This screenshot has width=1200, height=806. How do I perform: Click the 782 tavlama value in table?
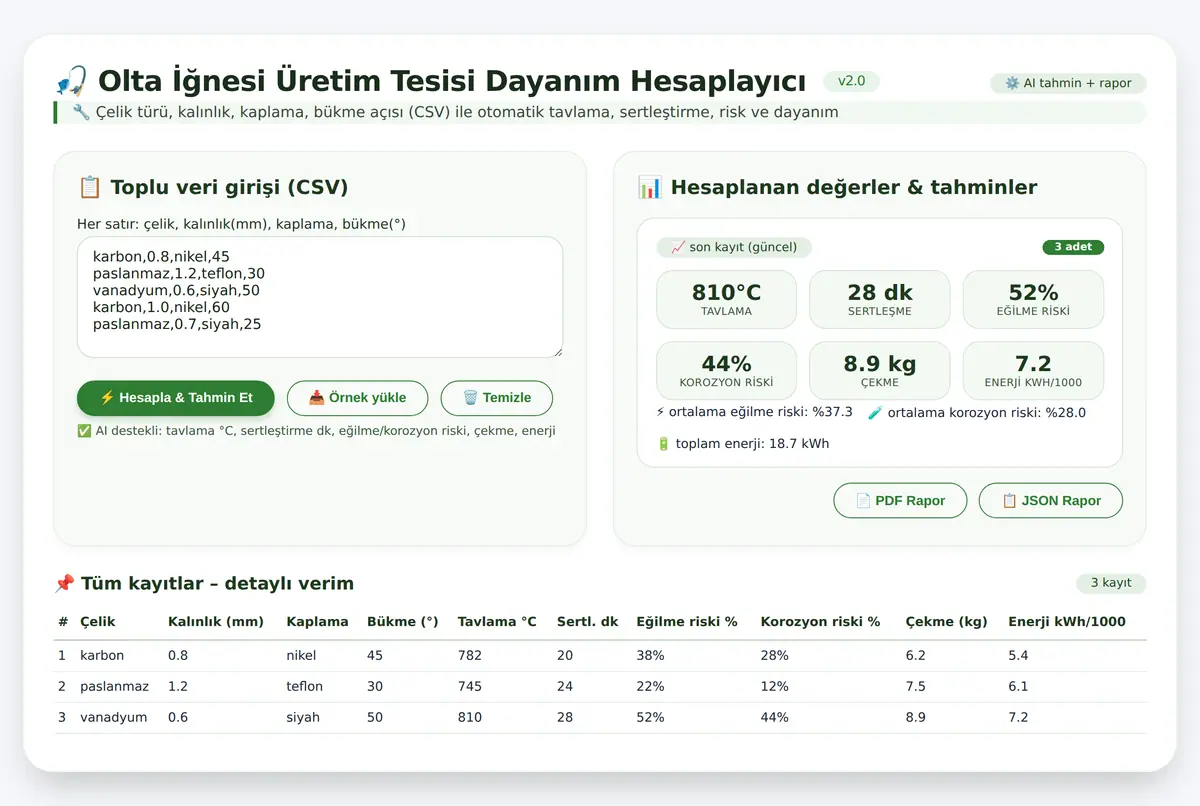(470, 656)
